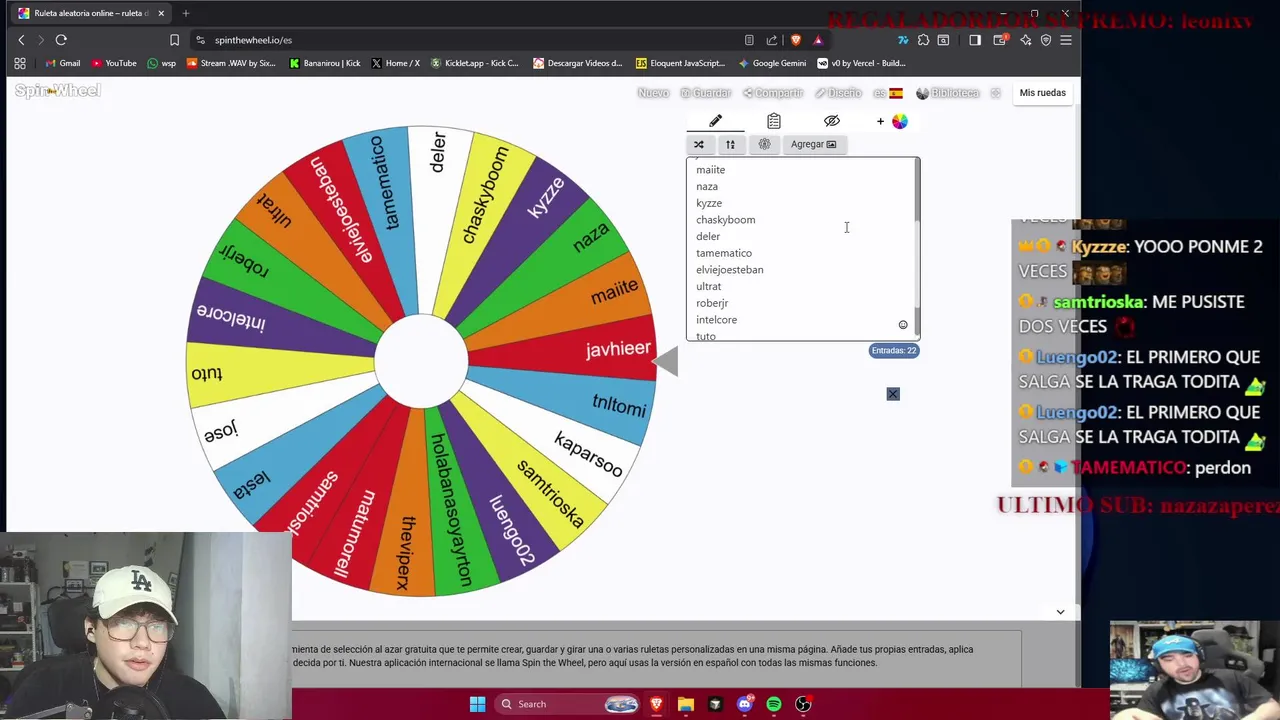The width and height of the screenshot is (1280, 720).
Task: Toggle fullscreen mode icon
Action: pyautogui.click(x=995, y=93)
